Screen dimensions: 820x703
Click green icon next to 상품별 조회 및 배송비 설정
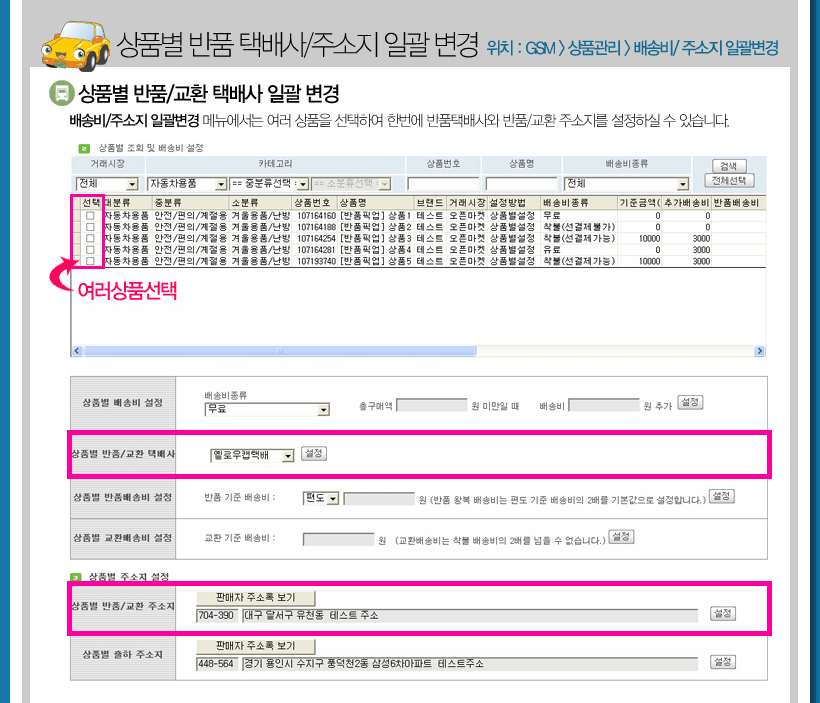(84, 148)
